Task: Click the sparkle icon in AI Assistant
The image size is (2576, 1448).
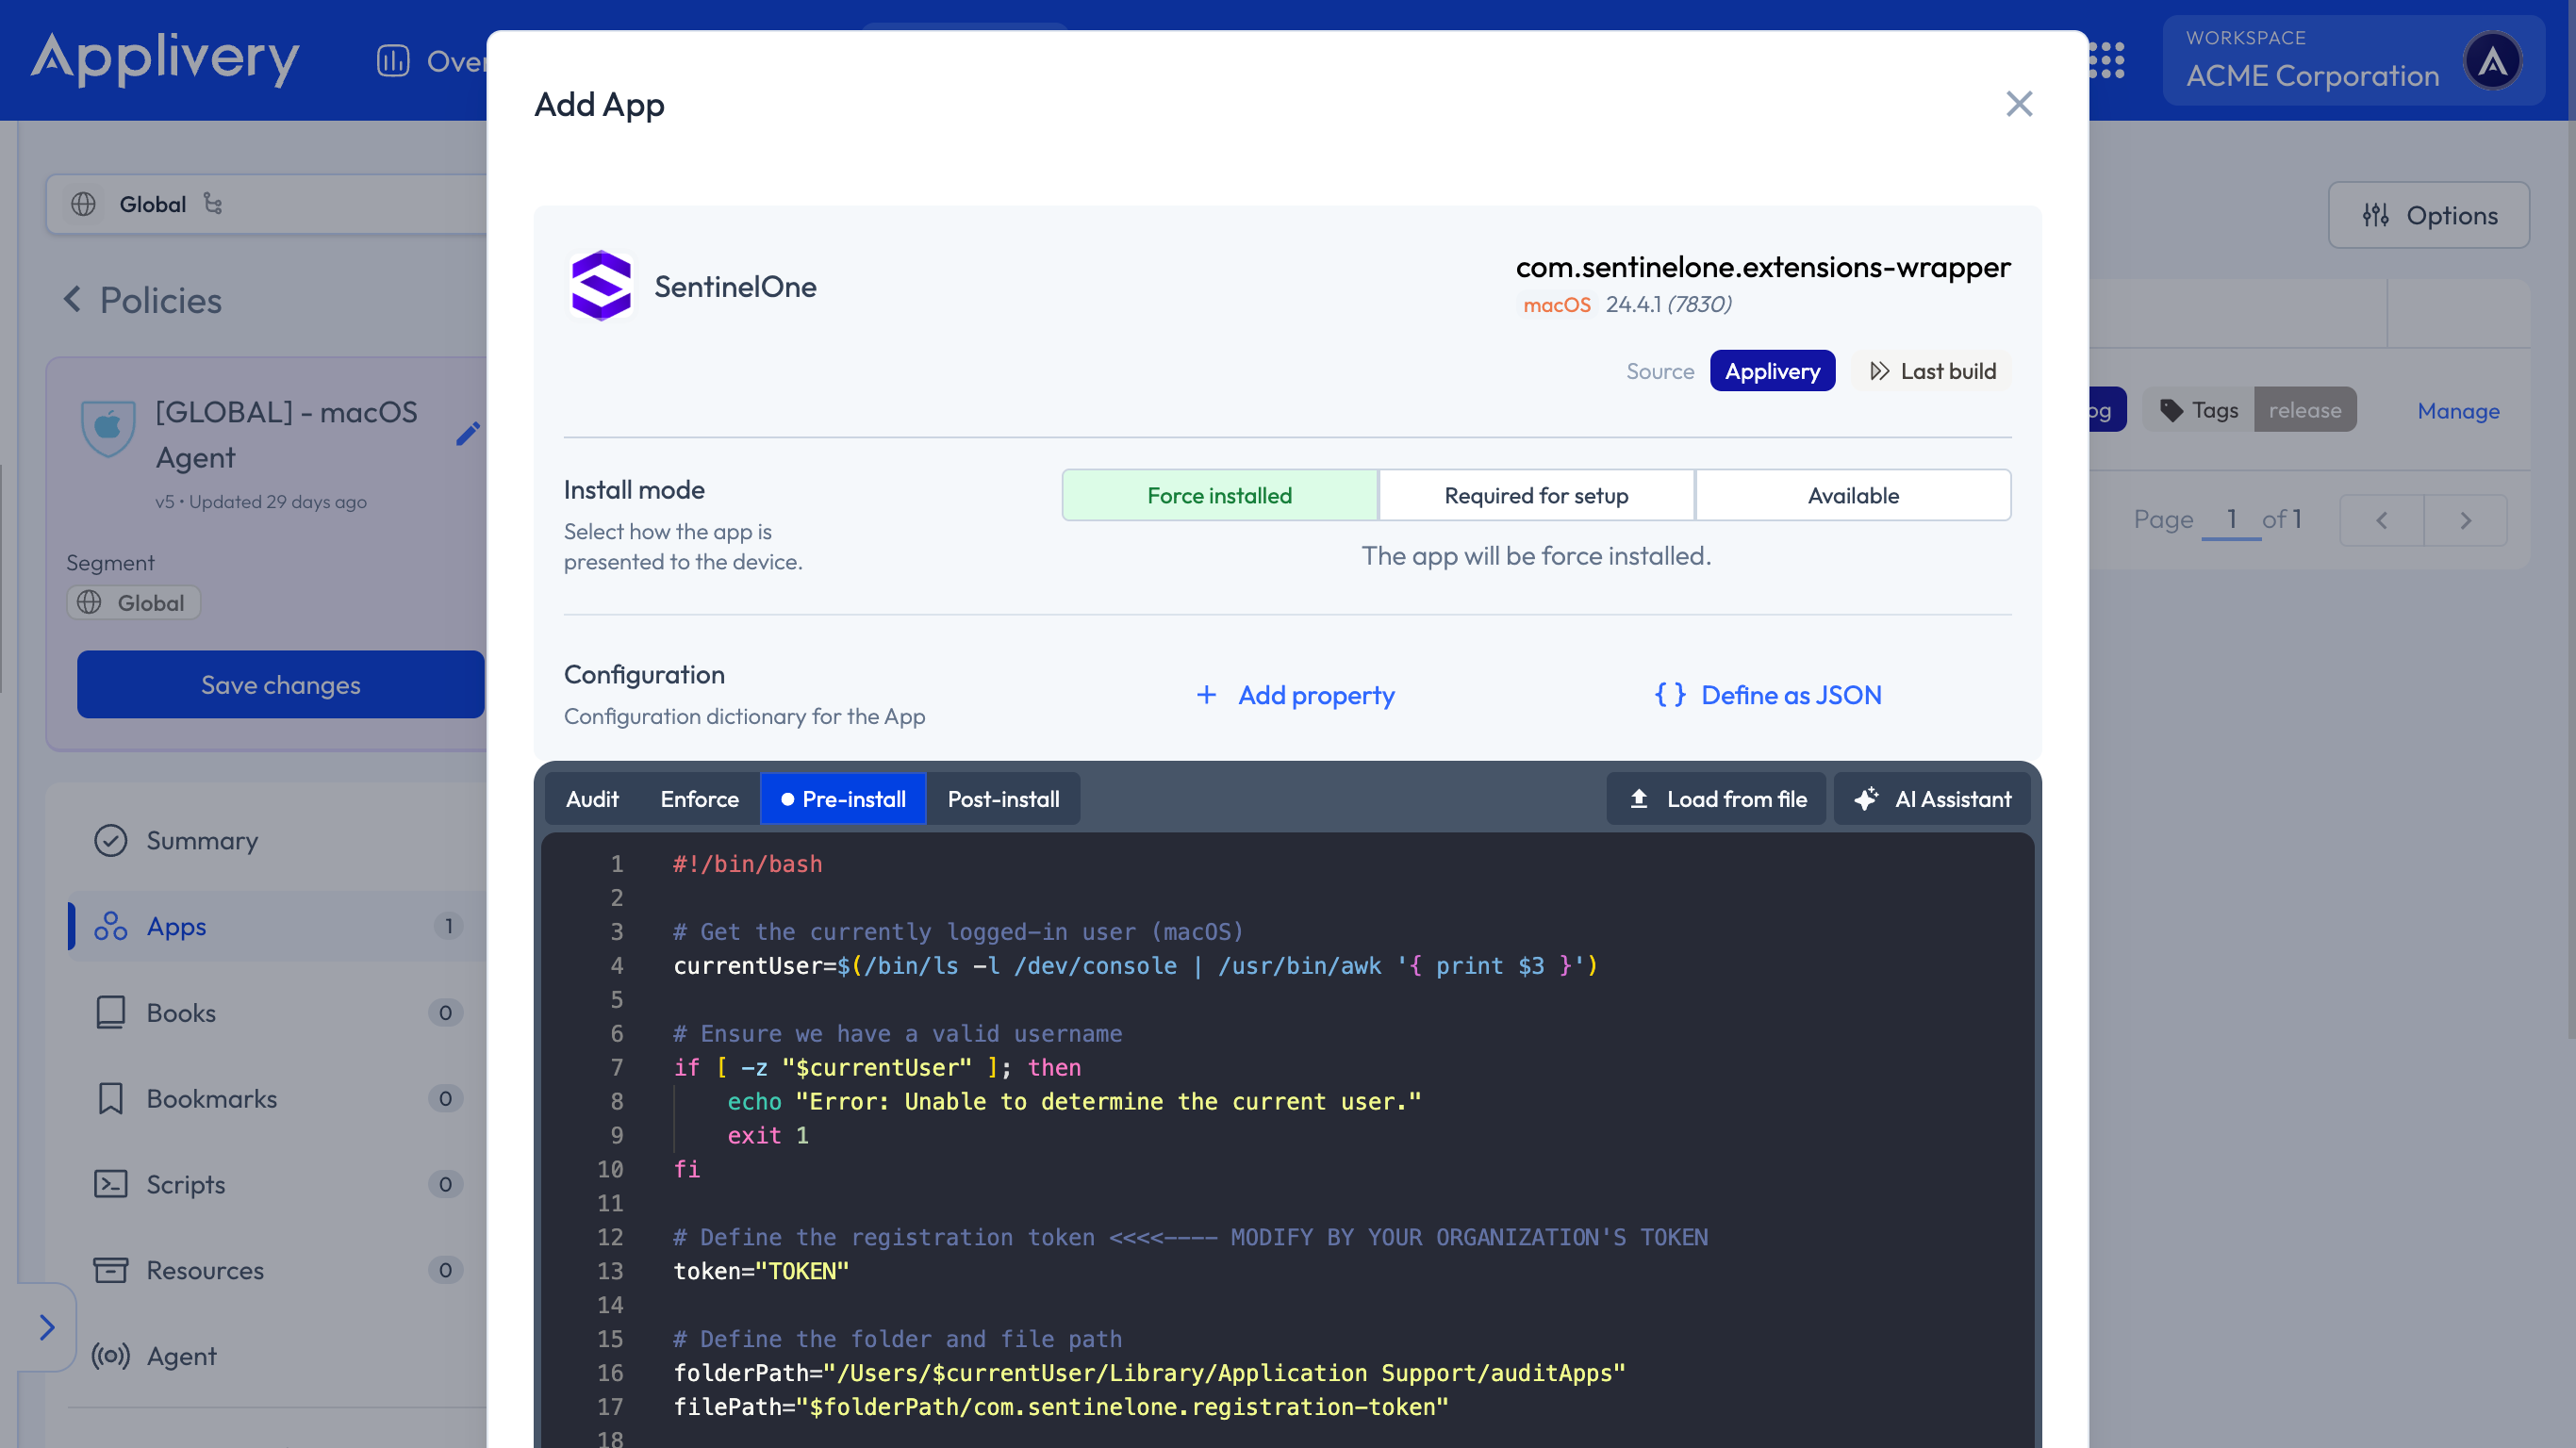Action: tap(1866, 799)
